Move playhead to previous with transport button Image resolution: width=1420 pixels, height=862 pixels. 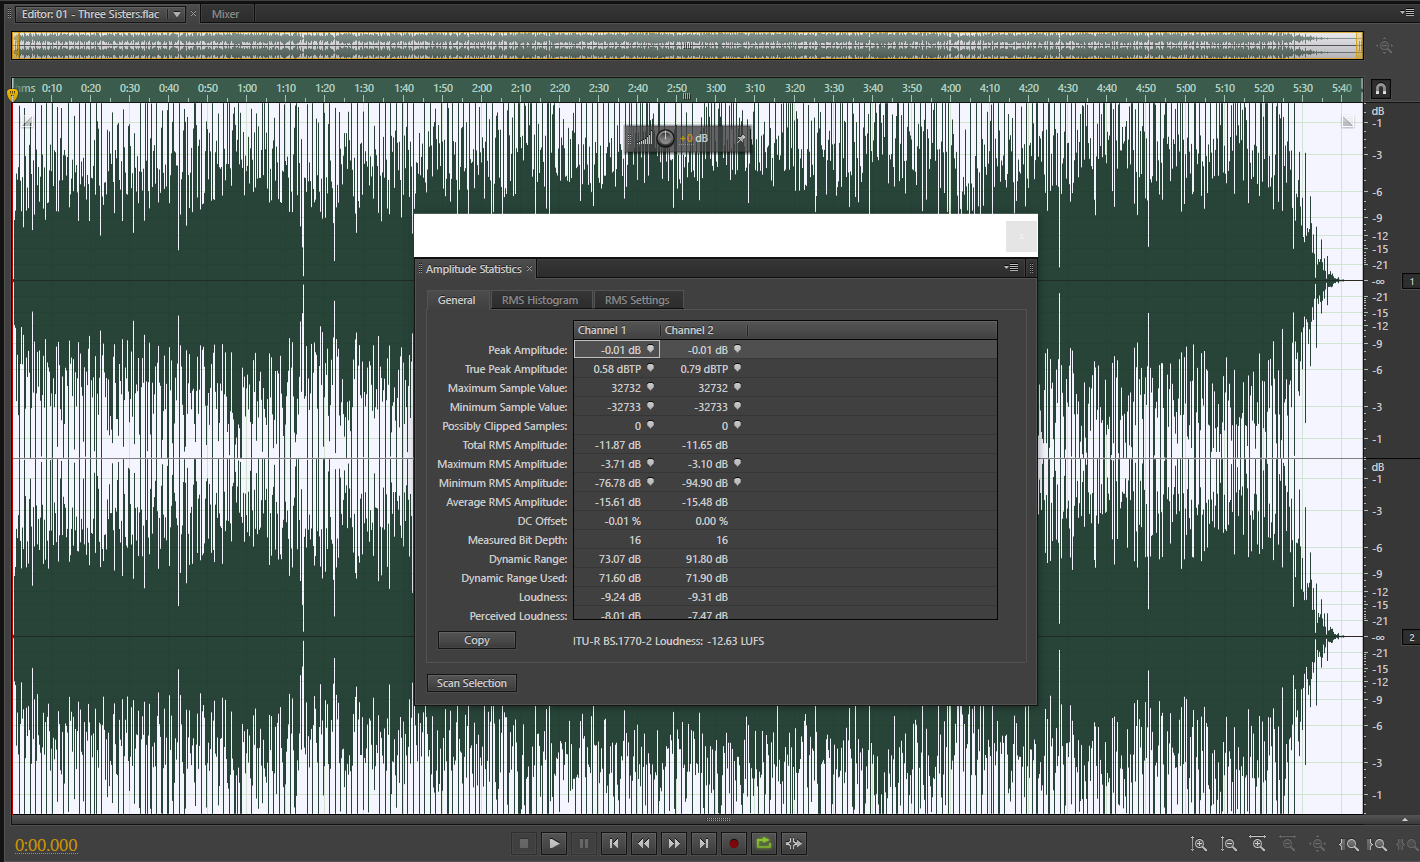(x=614, y=843)
